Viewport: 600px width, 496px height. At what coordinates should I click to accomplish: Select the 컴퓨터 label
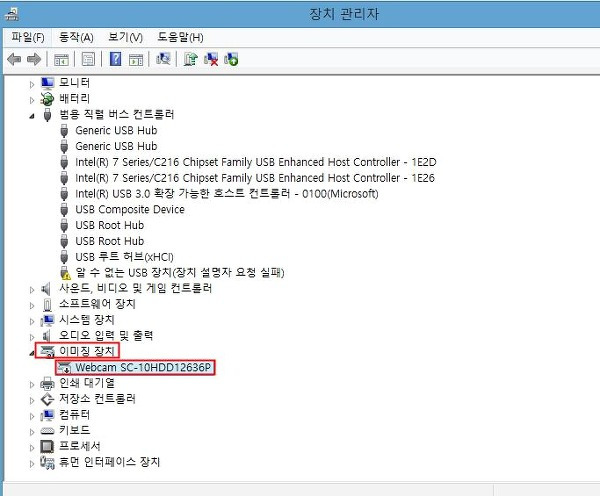(74, 414)
